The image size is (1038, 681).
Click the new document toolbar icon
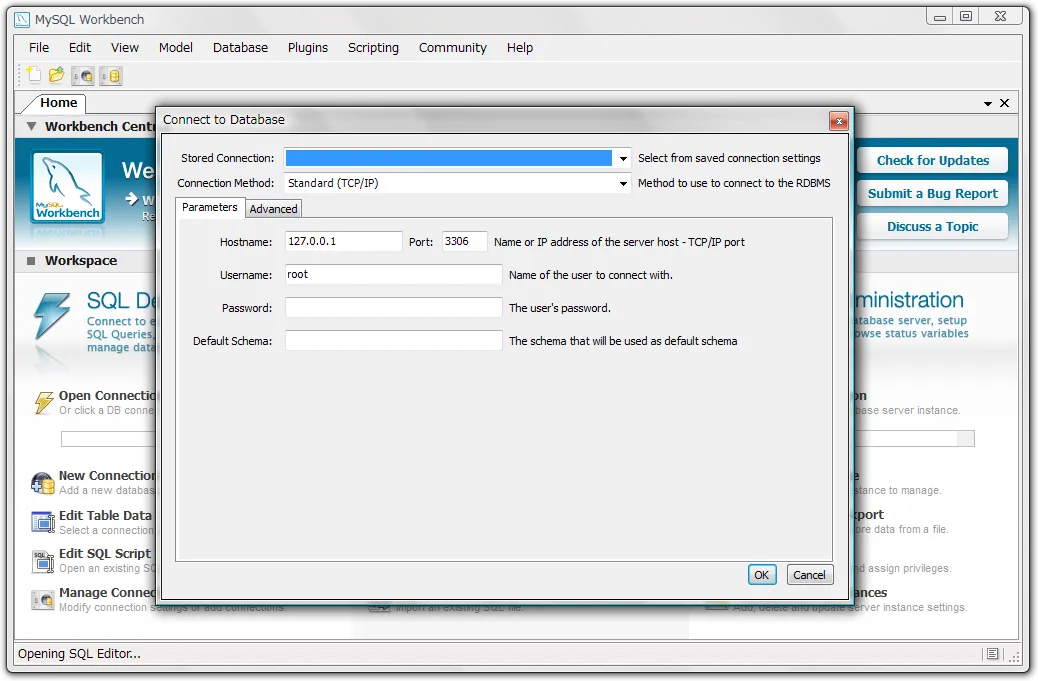[x=34, y=75]
